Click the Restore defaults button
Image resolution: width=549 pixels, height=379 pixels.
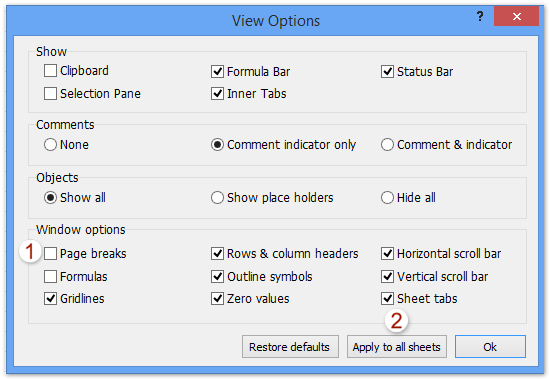(x=290, y=347)
